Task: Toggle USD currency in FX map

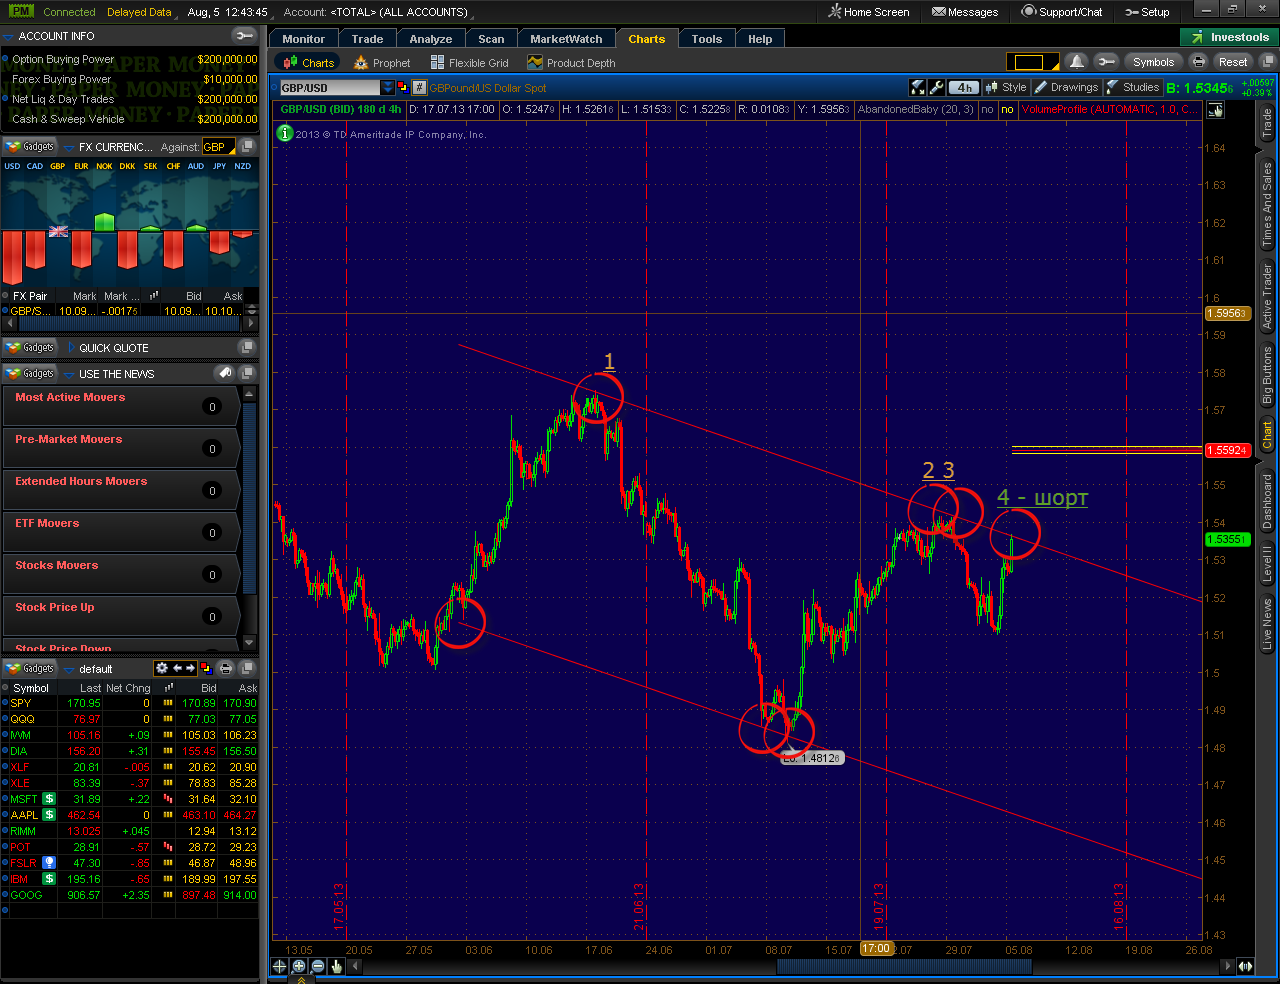Action: click(x=12, y=167)
